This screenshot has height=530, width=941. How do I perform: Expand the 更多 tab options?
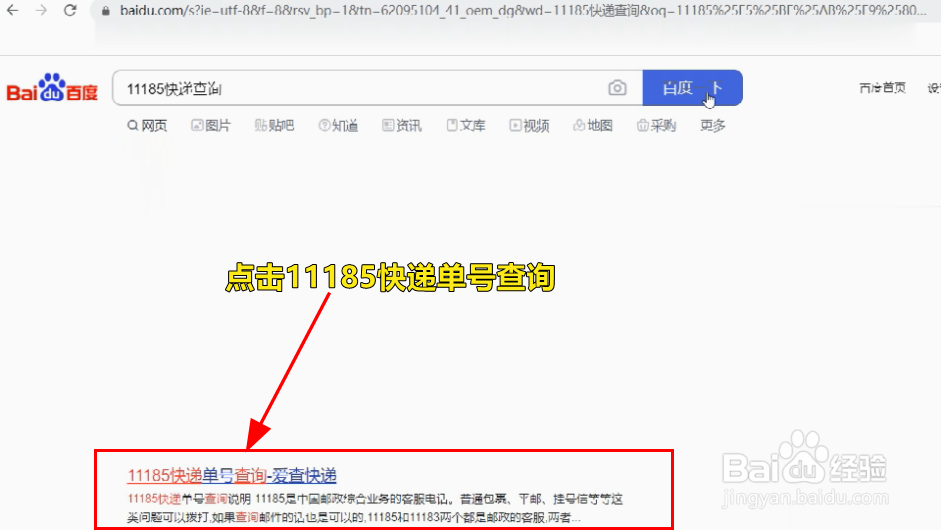[713, 125]
